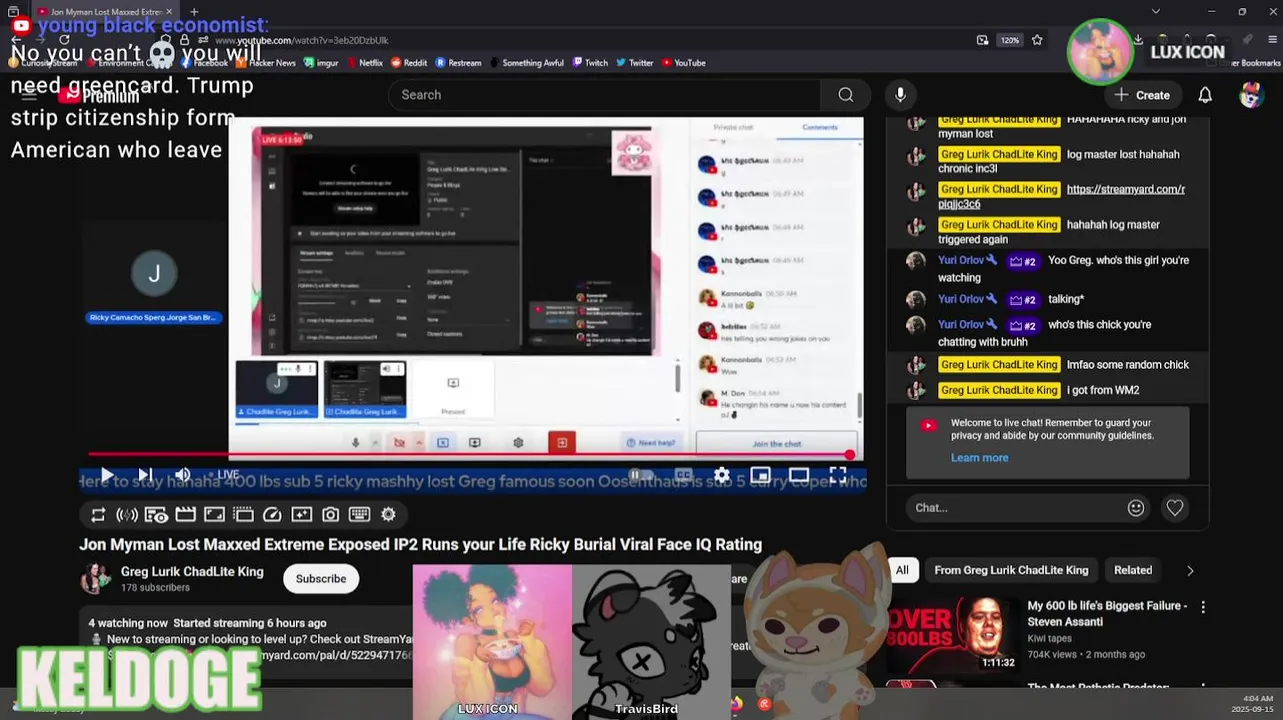Click into the YouTube Search field
Image resolution: width=1283 pixels, height=720 pixels.
point(605,95)
